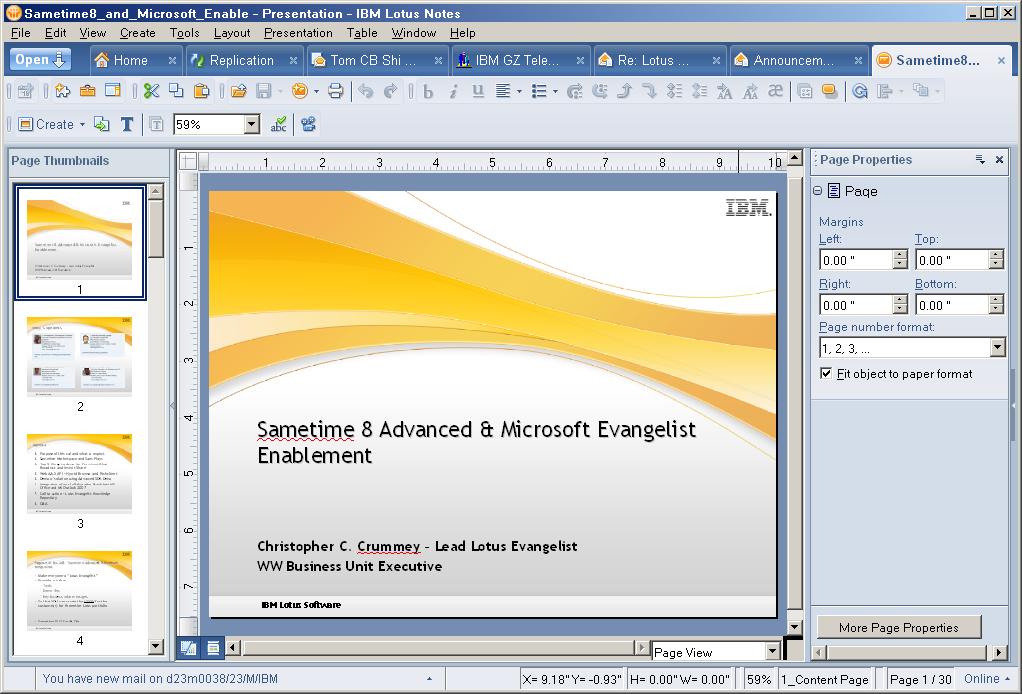Click the window layout icon
The width and height of the screenshot is (1022, 694).
(113, 91)
